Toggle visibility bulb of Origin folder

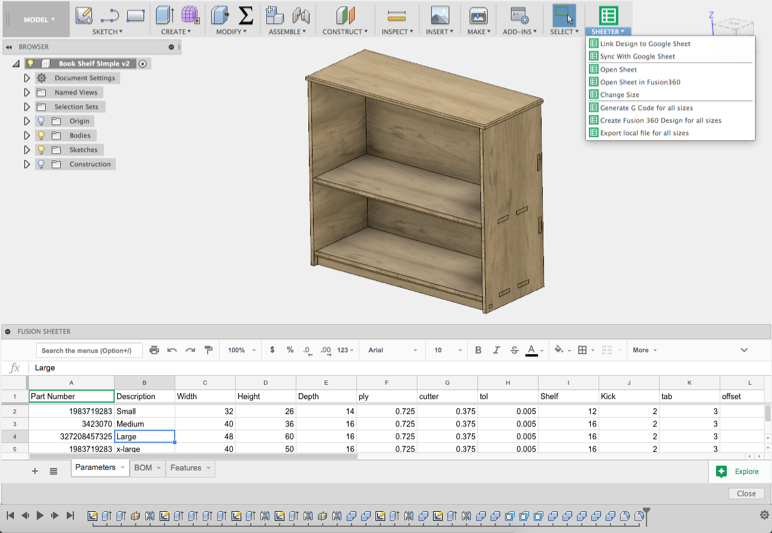coord(41,121)
